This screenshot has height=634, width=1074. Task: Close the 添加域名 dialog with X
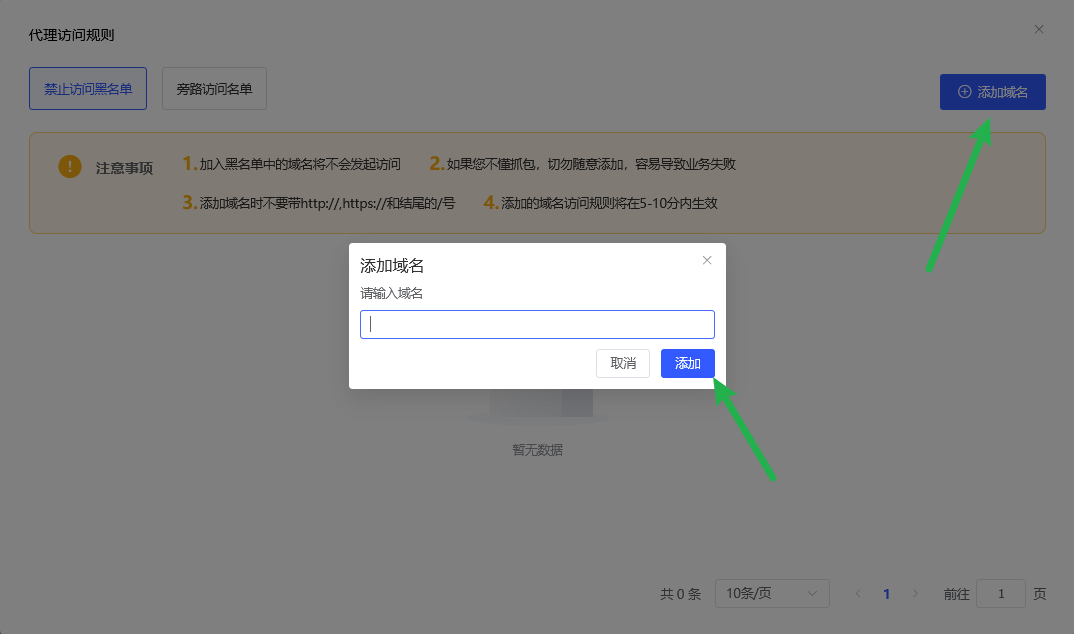tap(707, 260)
